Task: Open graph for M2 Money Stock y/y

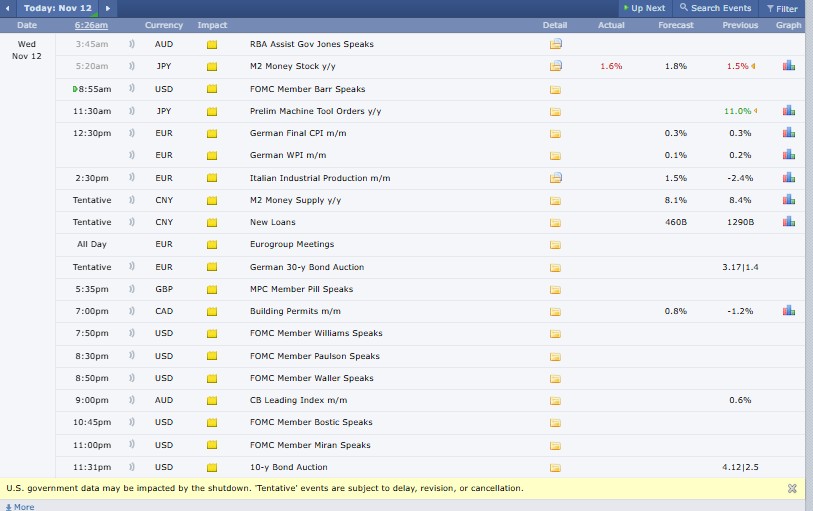Action: coord(788,66)
